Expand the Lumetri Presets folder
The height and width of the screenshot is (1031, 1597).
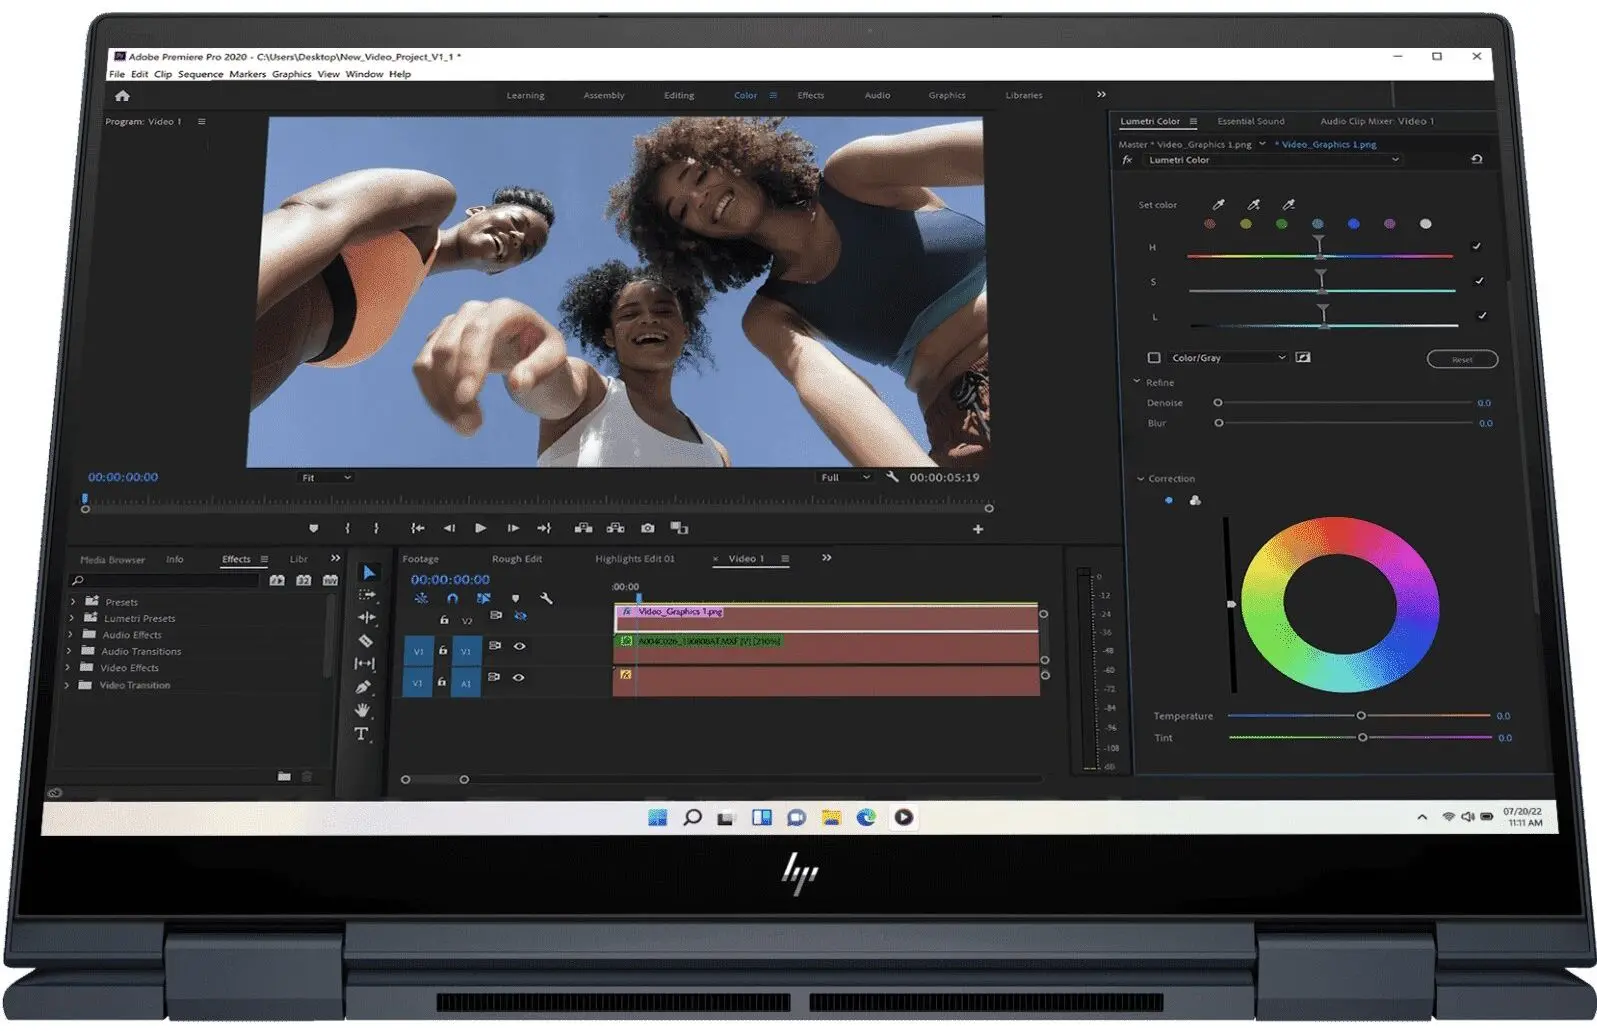pos(72,619)
